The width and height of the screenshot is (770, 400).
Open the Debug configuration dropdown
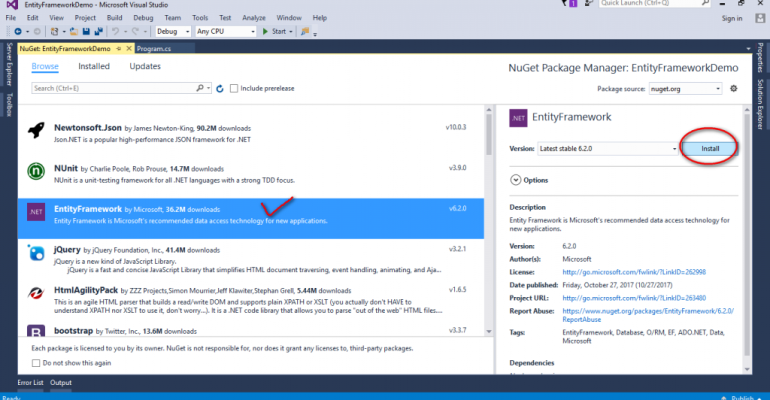tap(173, 31)
